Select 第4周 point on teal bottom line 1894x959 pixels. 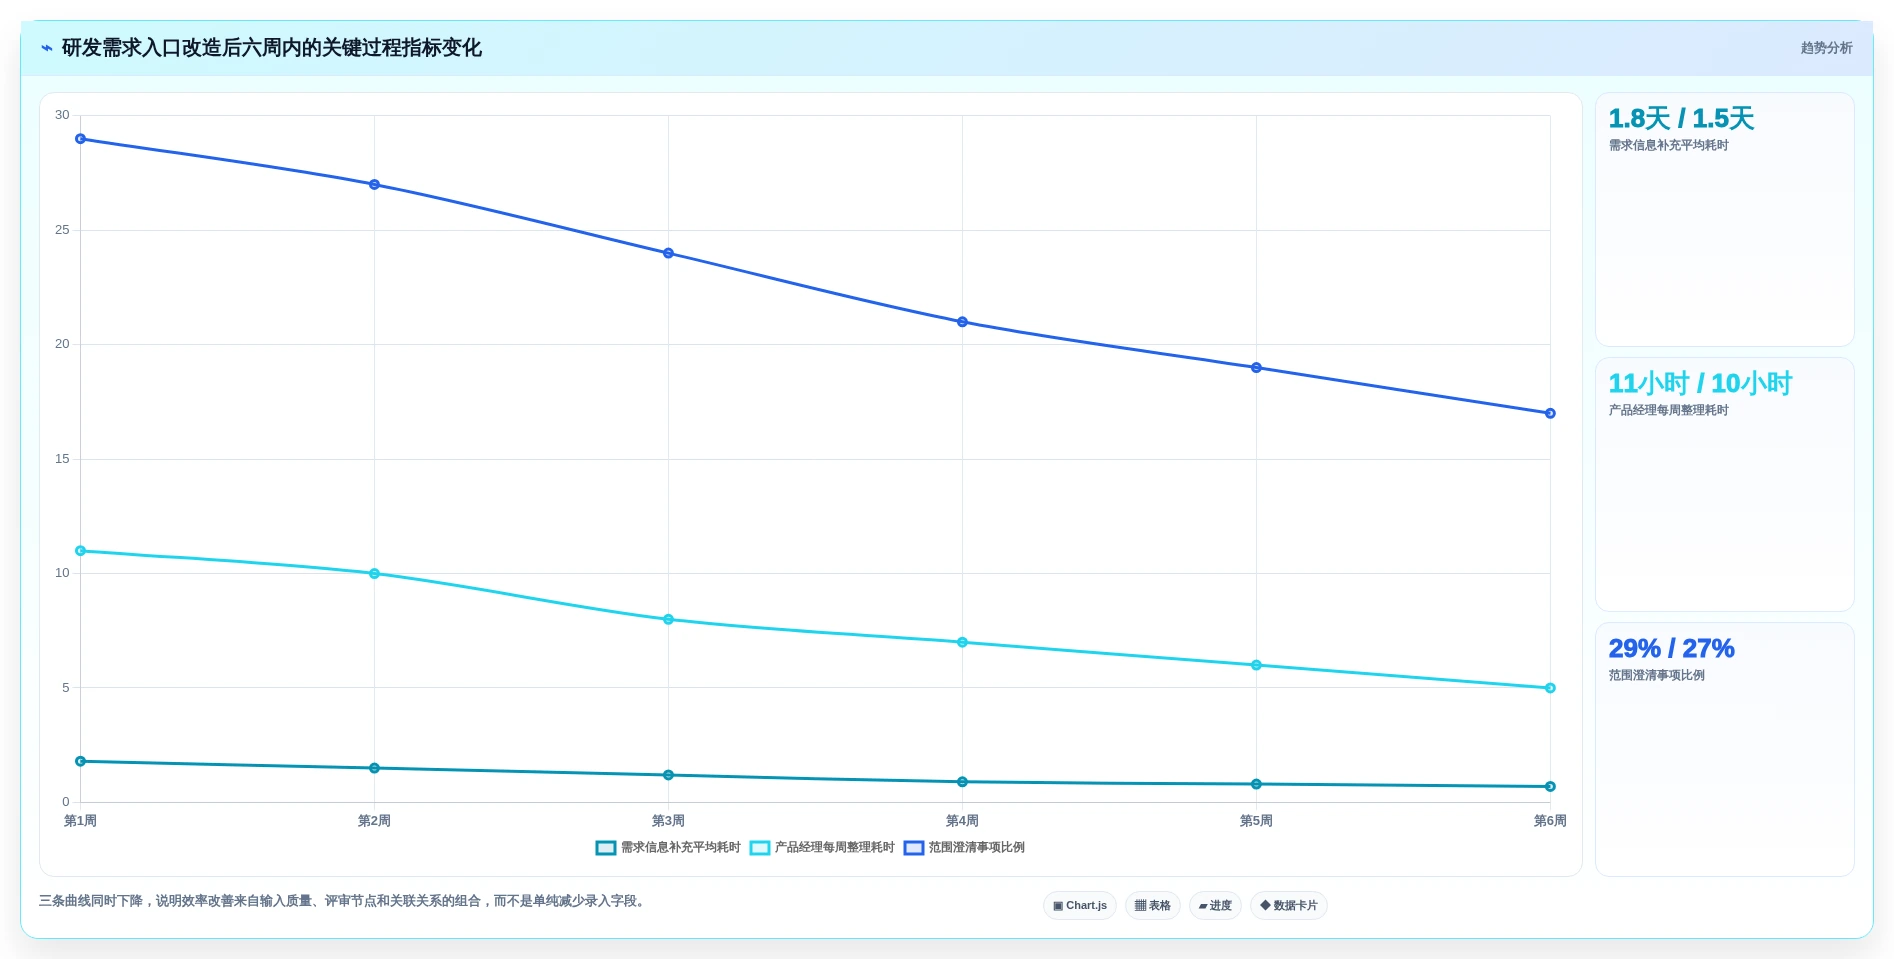pos(962,782)
